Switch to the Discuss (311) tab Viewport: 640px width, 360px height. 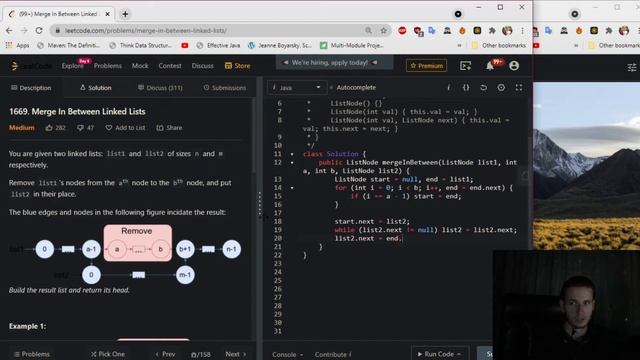160,88
